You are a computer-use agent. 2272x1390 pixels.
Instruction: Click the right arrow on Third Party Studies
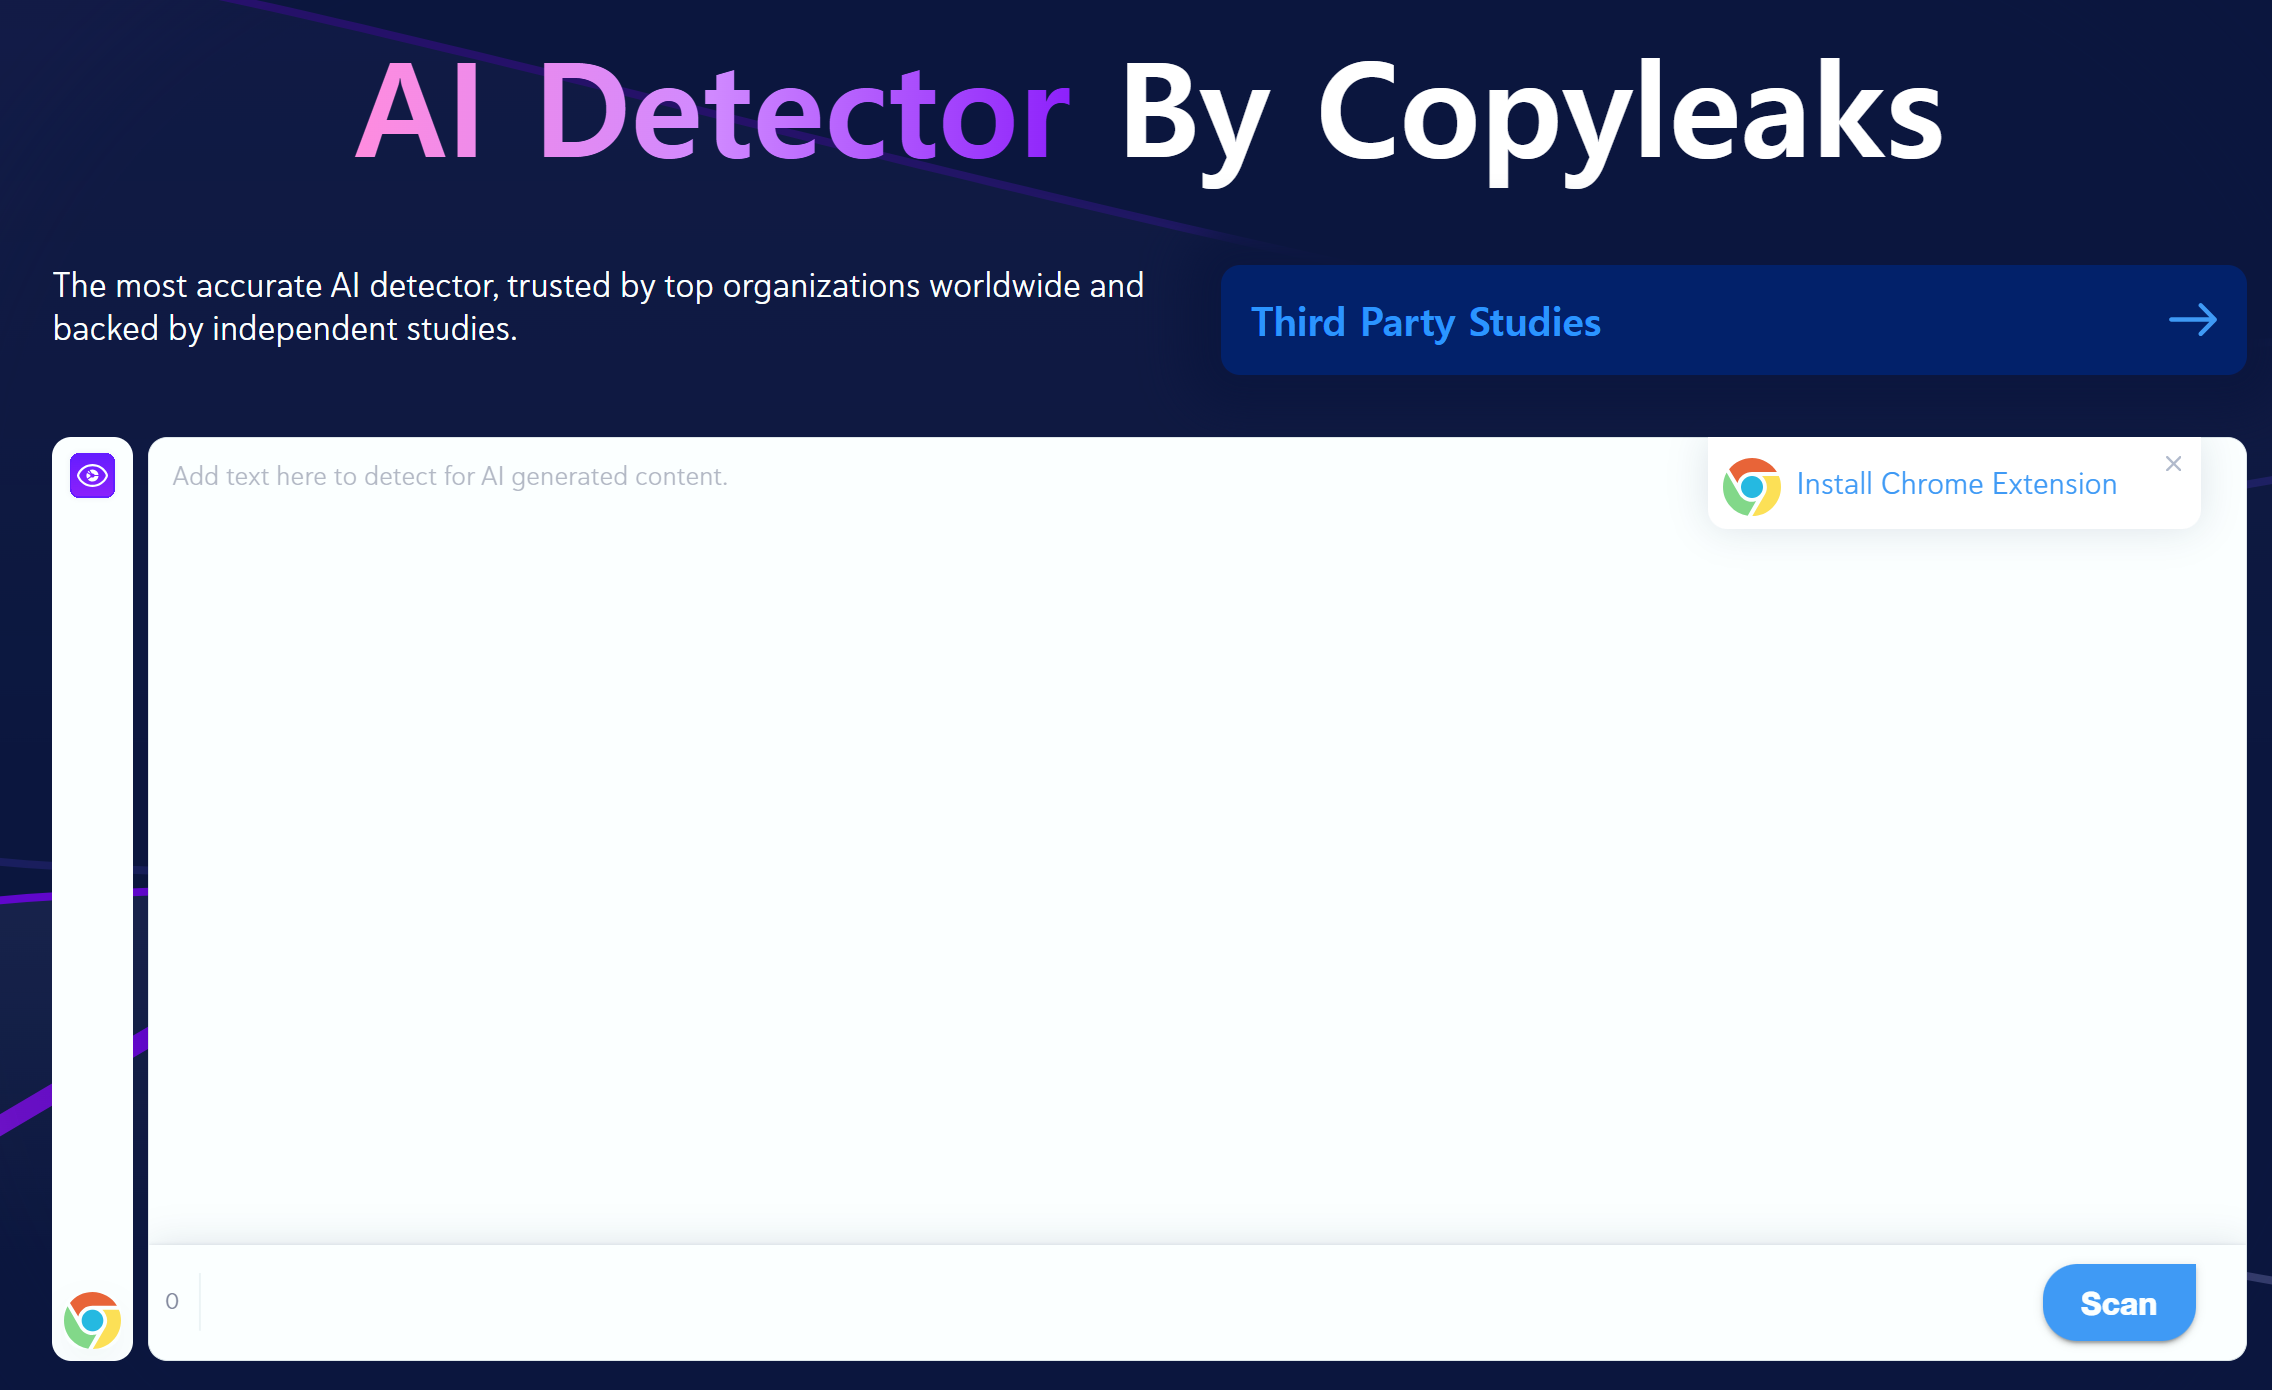click(2192, 320)
